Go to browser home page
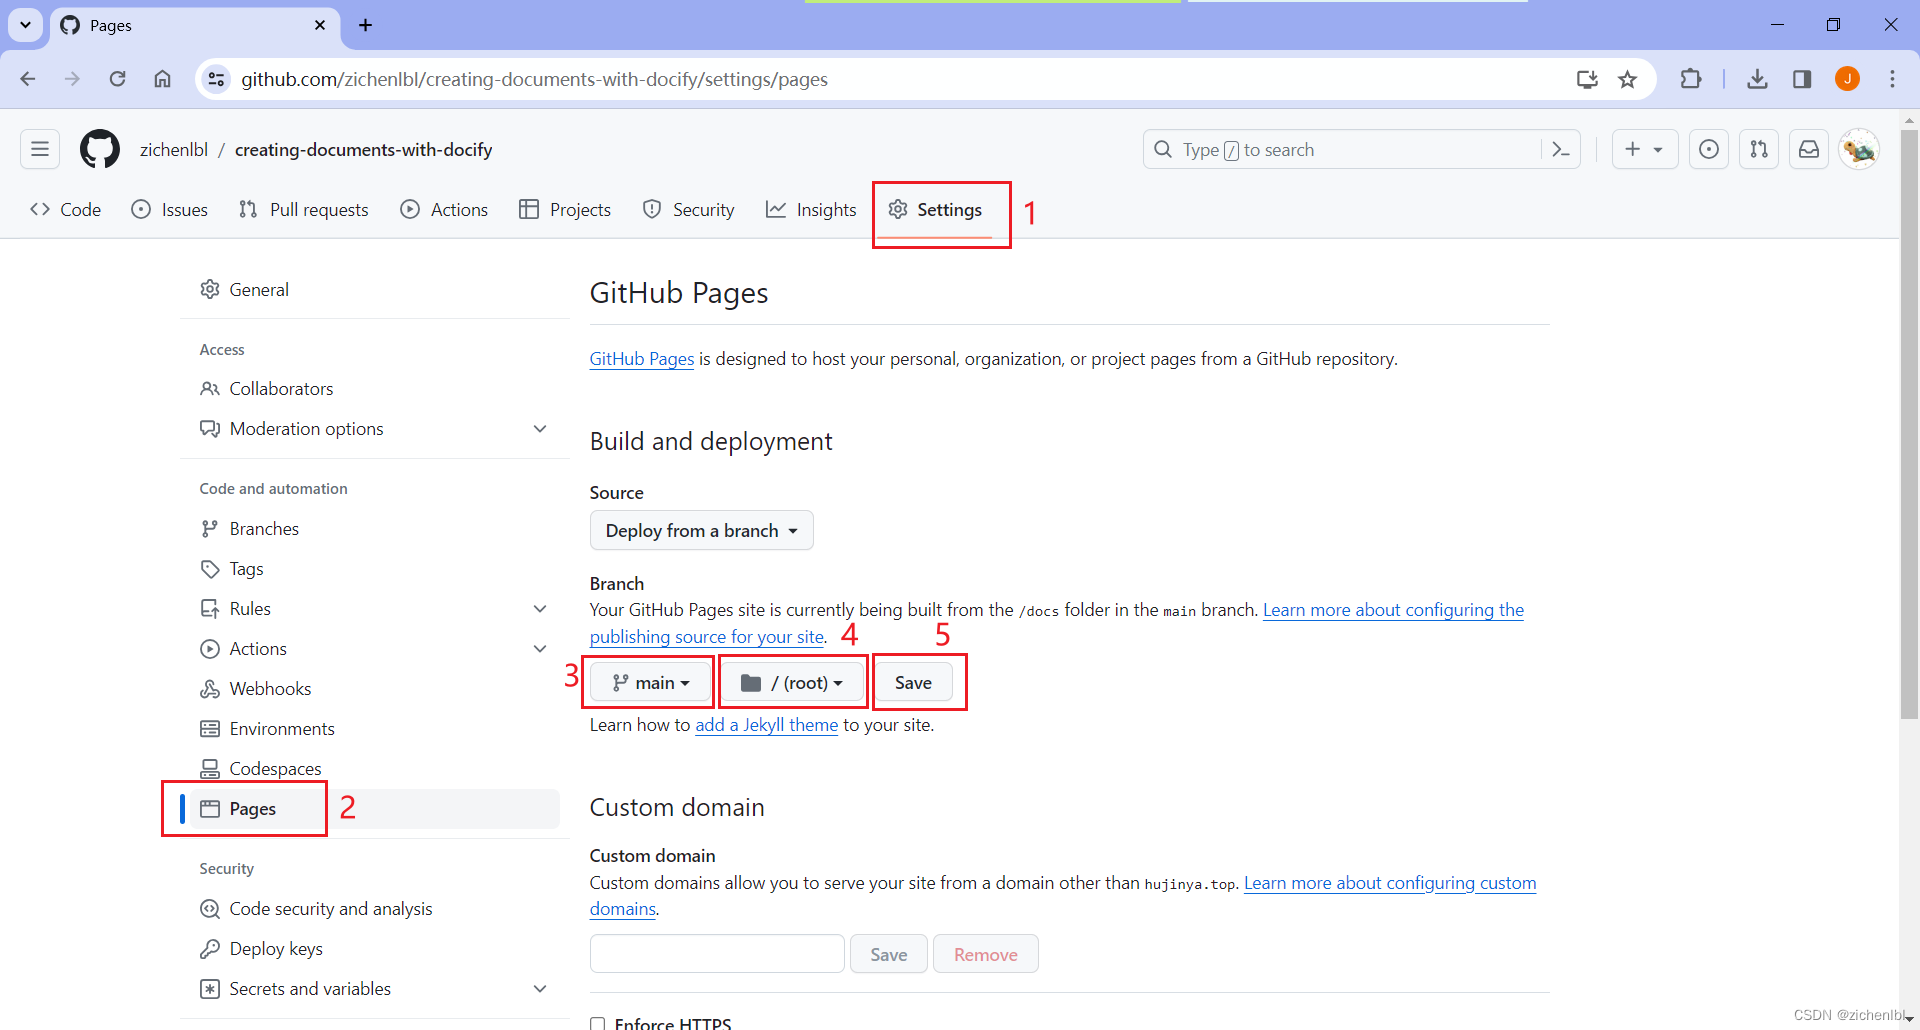1920x1030 pixels. (x=162, y=79)
